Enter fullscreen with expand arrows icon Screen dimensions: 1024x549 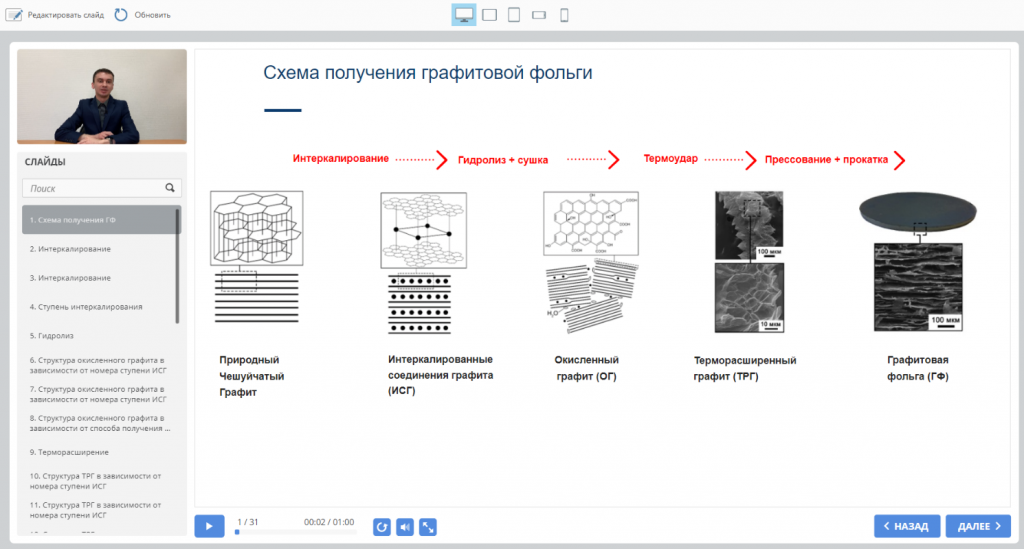(x=428, y=527)
